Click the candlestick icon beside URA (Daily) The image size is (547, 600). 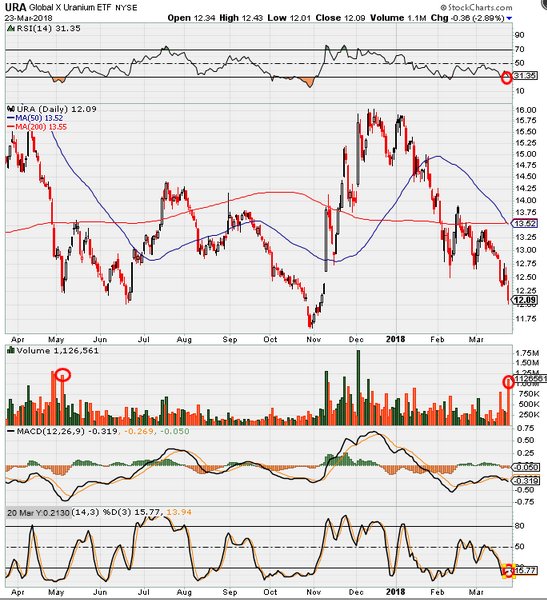click(x=11, y=109)
